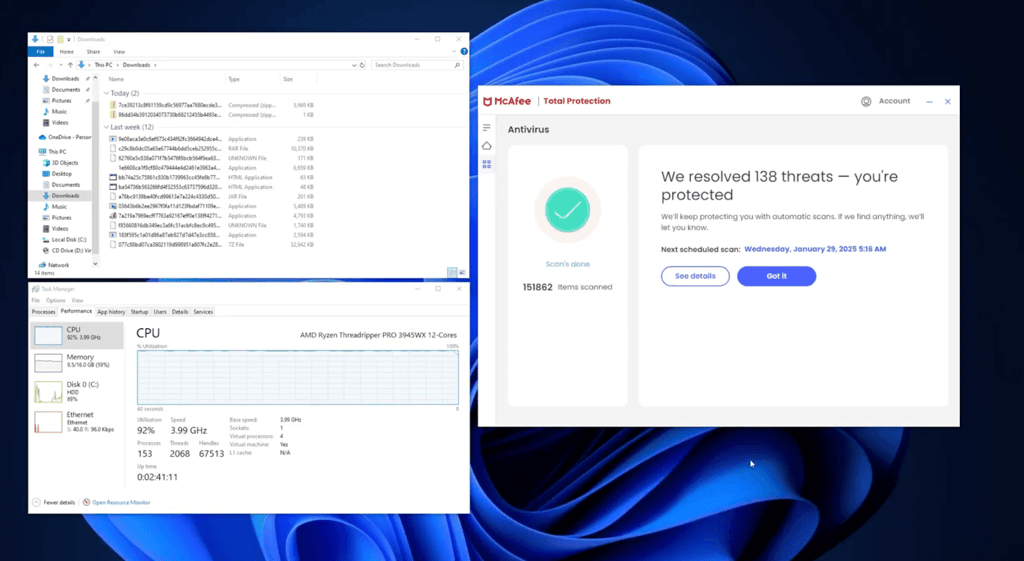Image resolution: width=1024 pixels, height=561 pixels.
Task: Select the RAR File row in Downloads
Action: click(x=212, y=149)
